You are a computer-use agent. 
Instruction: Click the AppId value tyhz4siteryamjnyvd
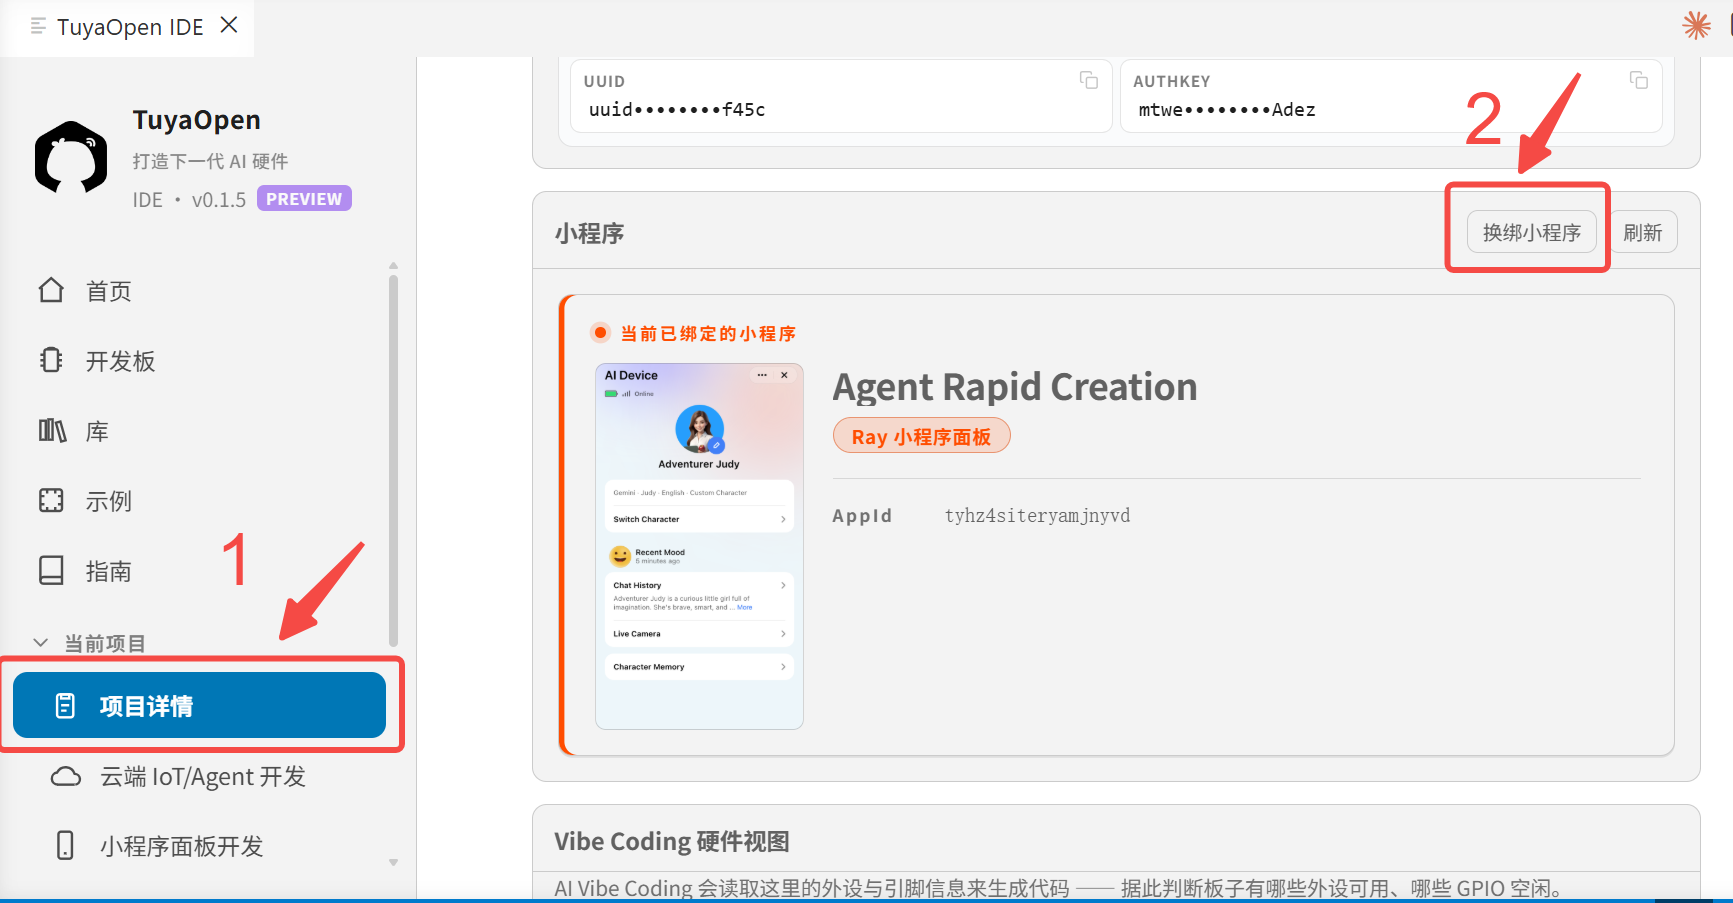pyautogui.click(x=1037, y=515)
